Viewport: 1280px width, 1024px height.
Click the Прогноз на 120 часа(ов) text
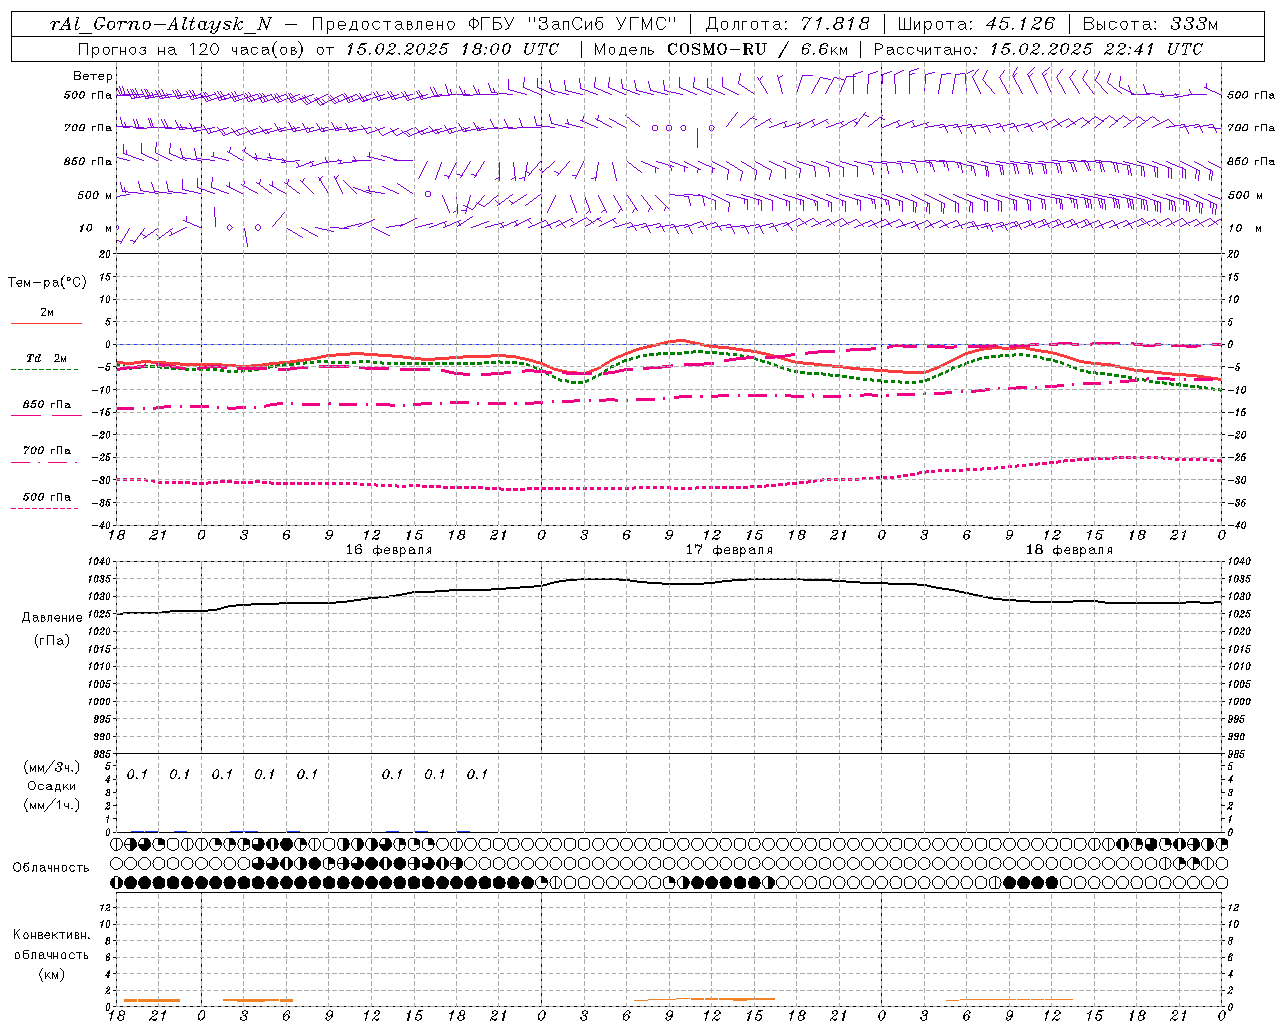pyautogui.click(x=192, y=49)
